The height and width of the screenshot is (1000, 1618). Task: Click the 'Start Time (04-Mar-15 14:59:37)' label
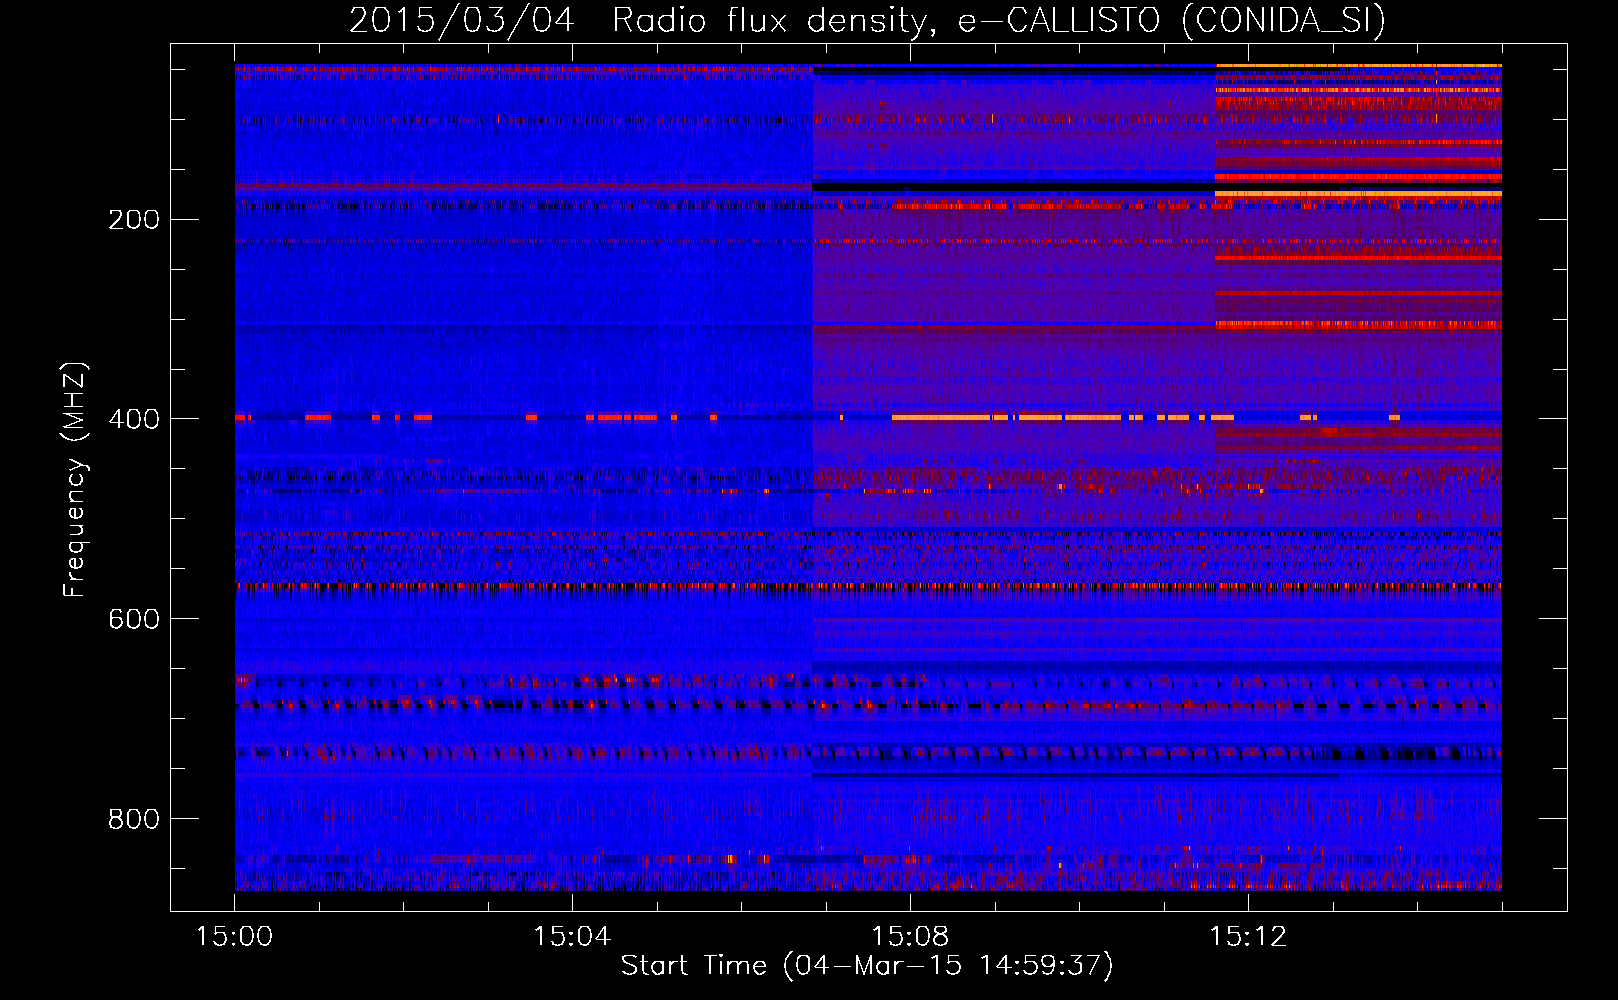coord(867,966)
